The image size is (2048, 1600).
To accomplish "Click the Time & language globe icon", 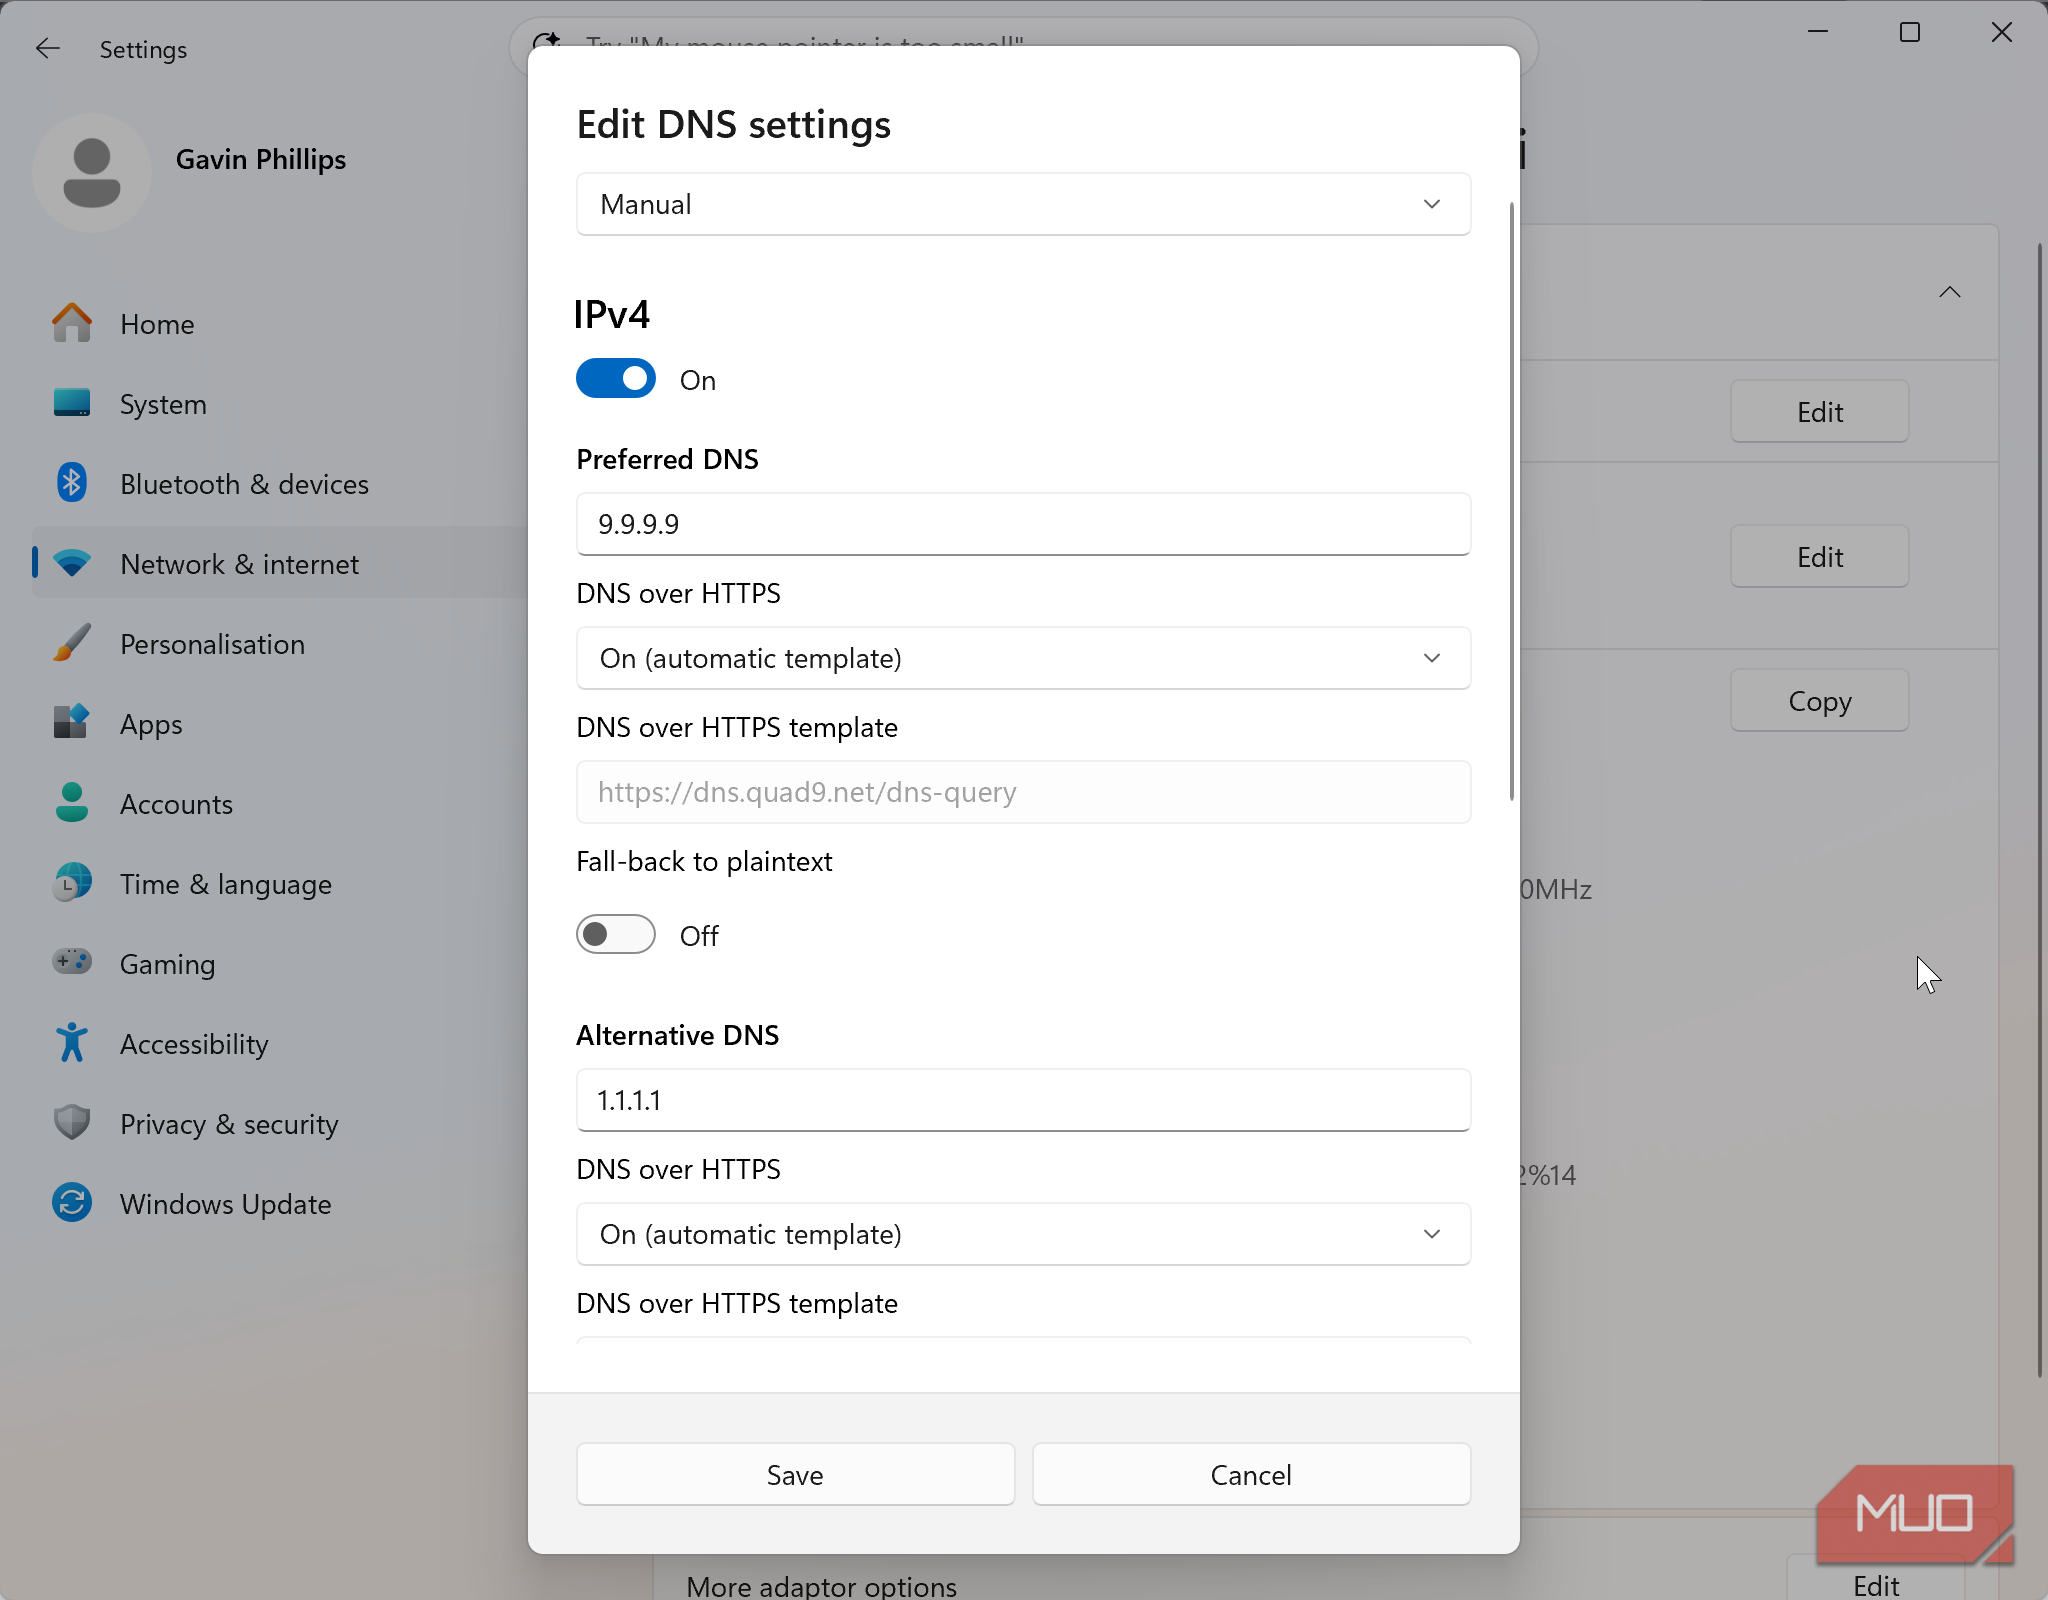I will pyautogui.click(x=71, y=884).
